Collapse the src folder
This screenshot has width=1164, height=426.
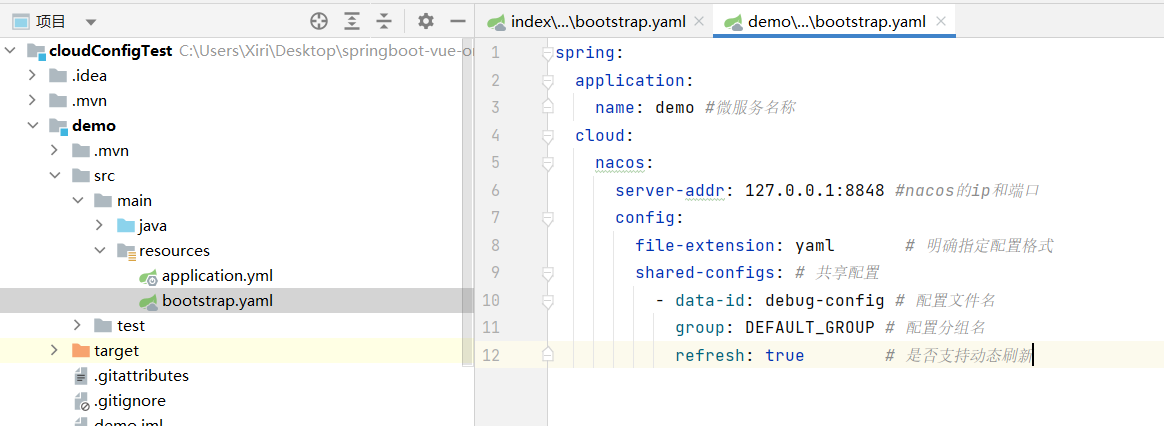[54, 176]
